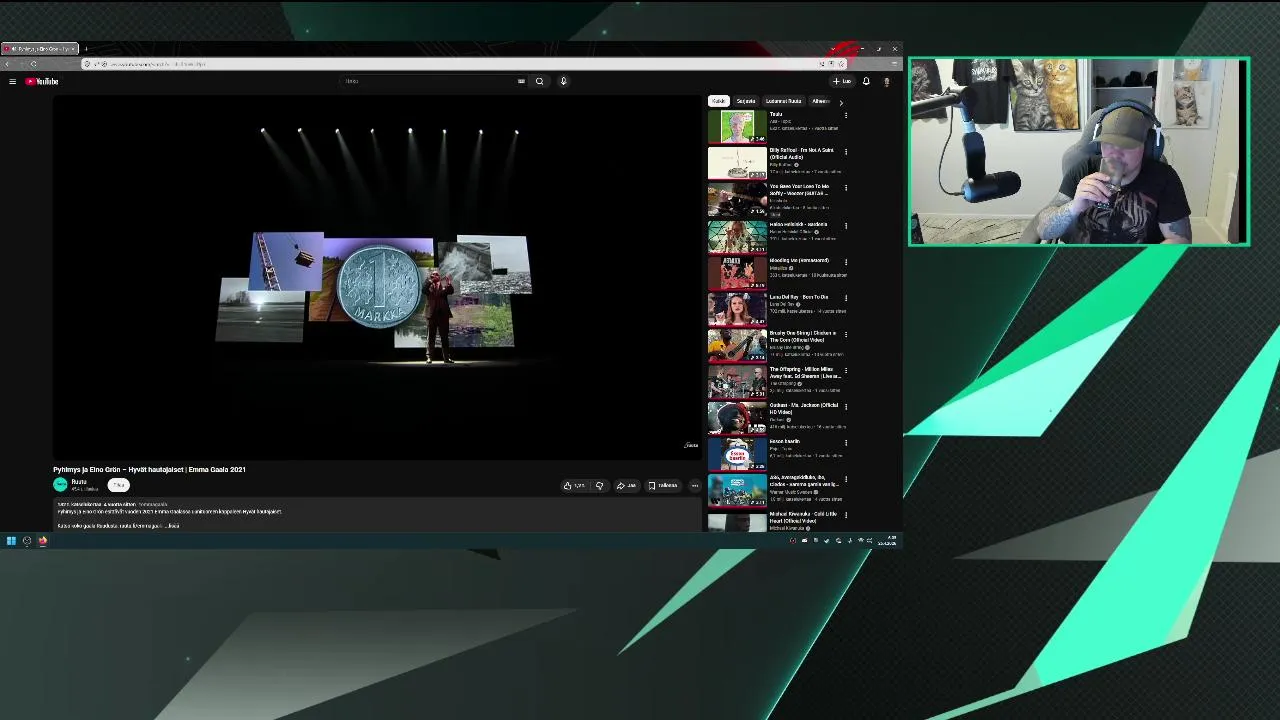Open Outkast Ms. Jackson video title
Screen dimensions: 1280x720
(803, 408)
